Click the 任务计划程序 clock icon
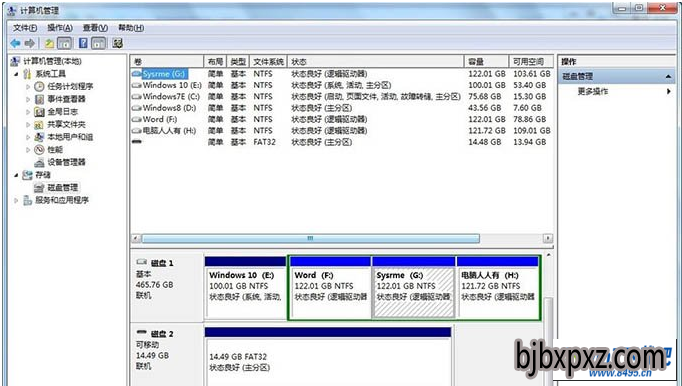682x386 pixels. tap(40, 87)
